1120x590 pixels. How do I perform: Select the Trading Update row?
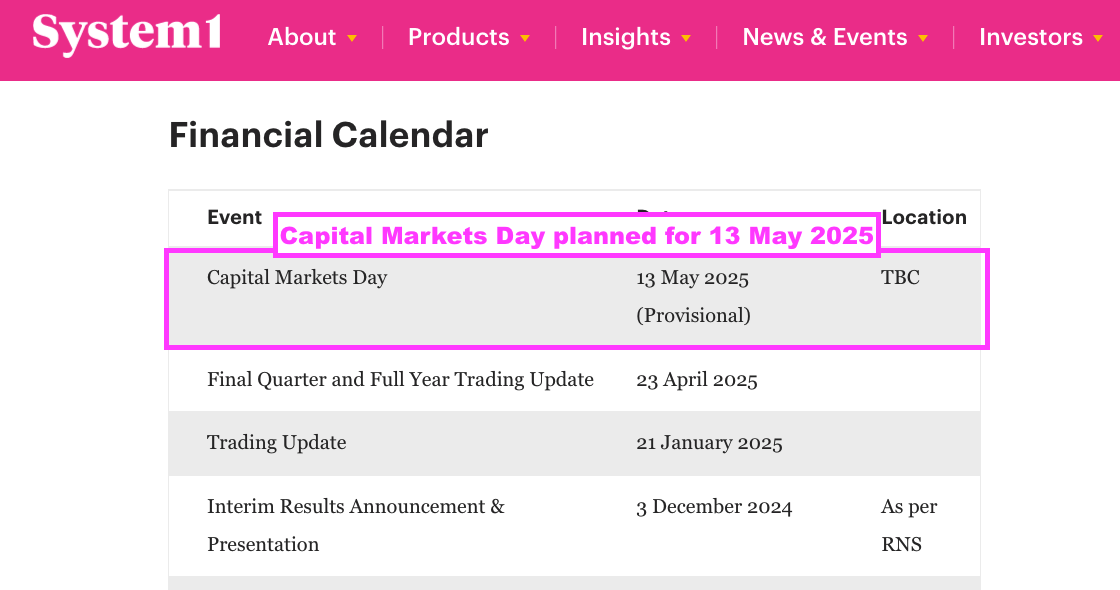574,443
